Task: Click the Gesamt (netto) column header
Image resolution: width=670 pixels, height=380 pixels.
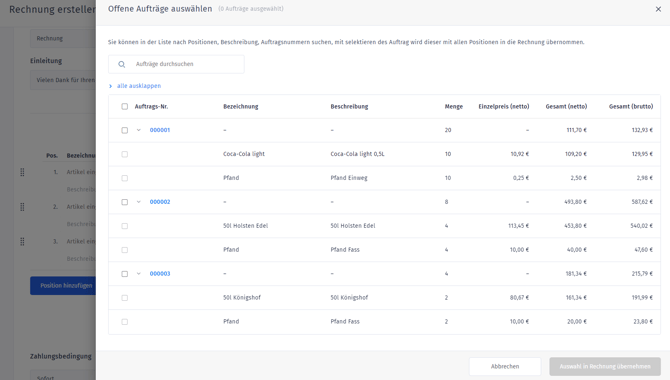Action: [566, 106]
